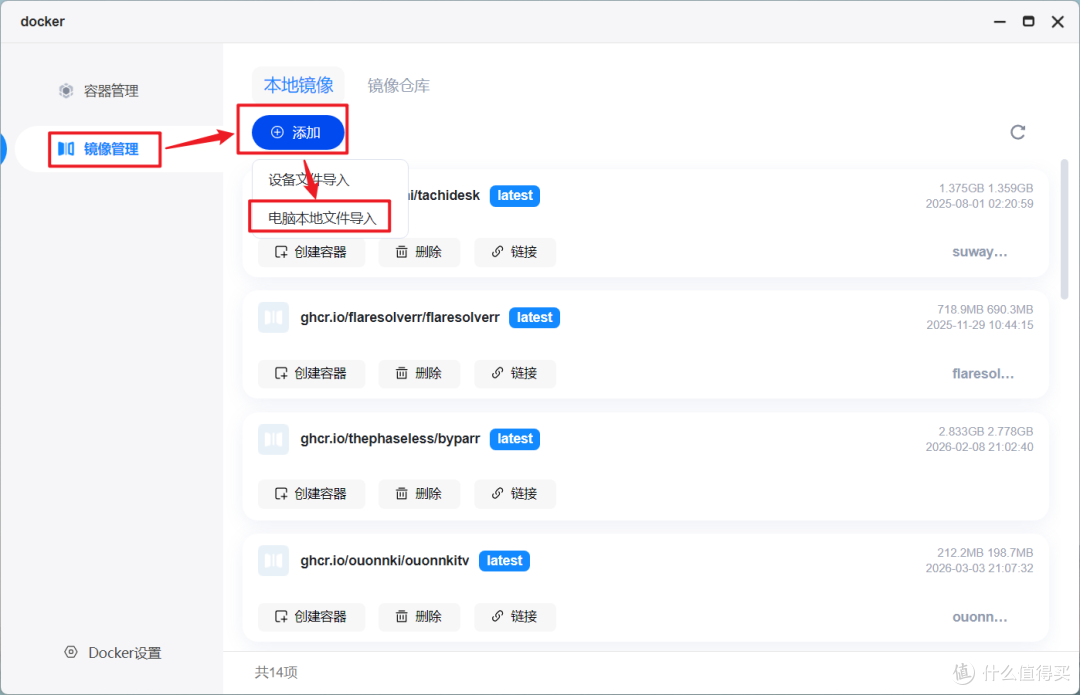Maximize the docker window
This screenshot has height=695, width=1080.
pyautogui.click(x=1028, y=21)
